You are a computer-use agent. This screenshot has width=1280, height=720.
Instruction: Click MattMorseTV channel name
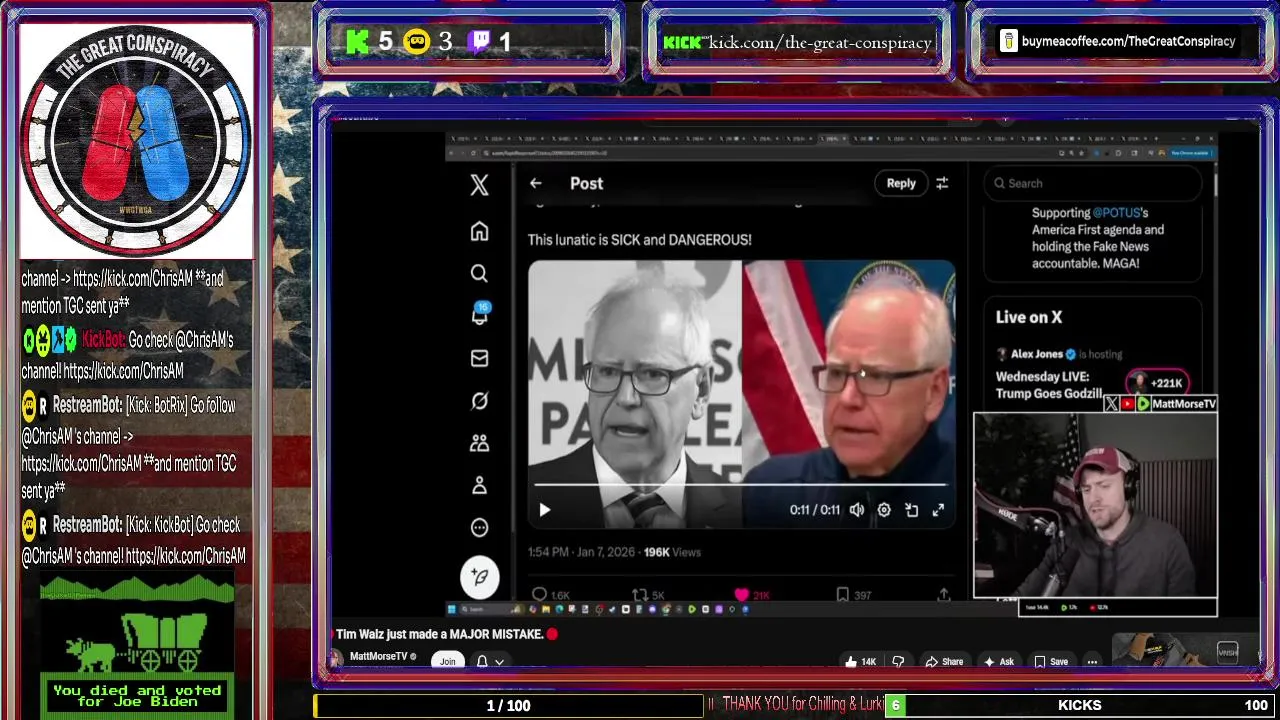(x=379, y=657)
